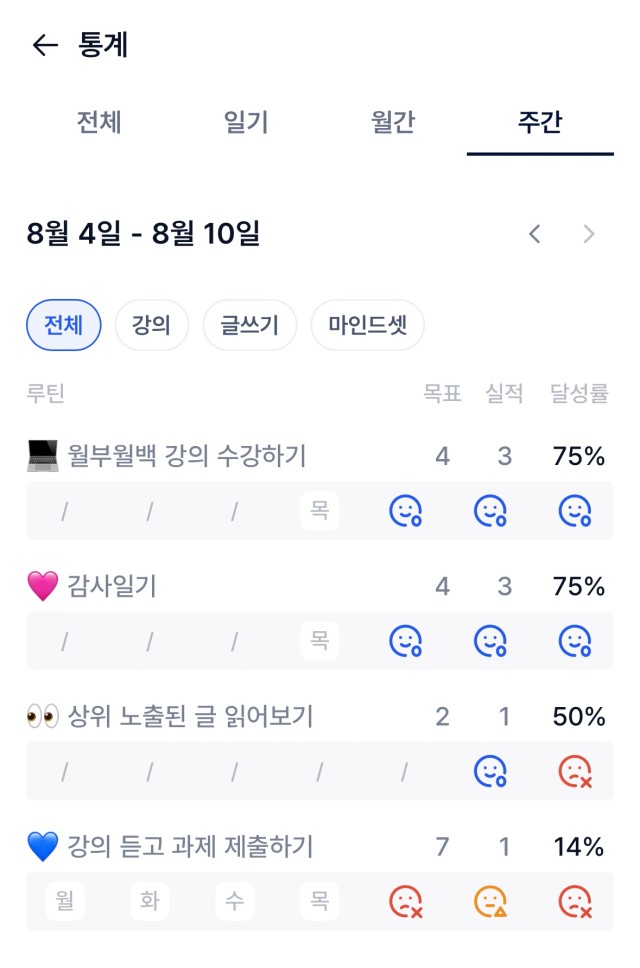Click the 월 day cell in 강의 듣고 과제 row
640x968 pixels.
pyautogui.click(x=65, y=901)
